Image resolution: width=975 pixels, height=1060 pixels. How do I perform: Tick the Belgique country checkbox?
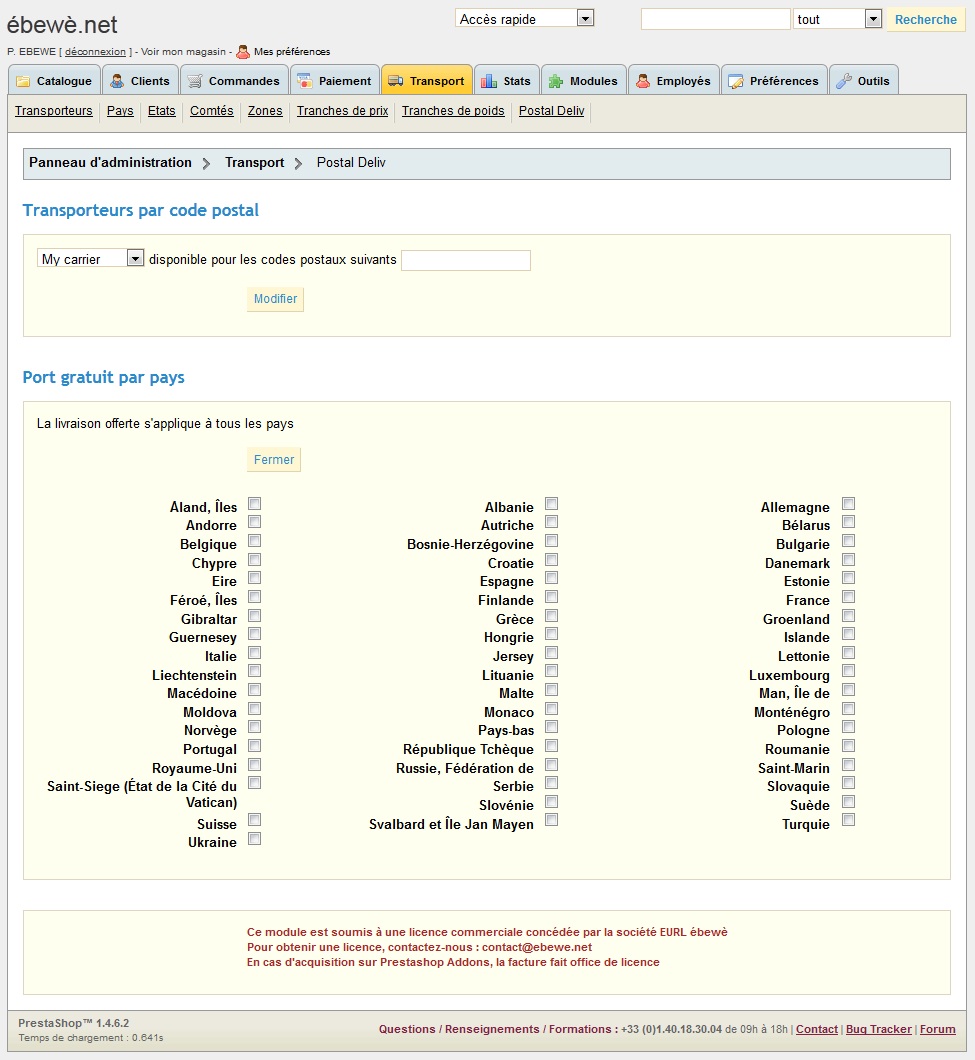[254, 541]
